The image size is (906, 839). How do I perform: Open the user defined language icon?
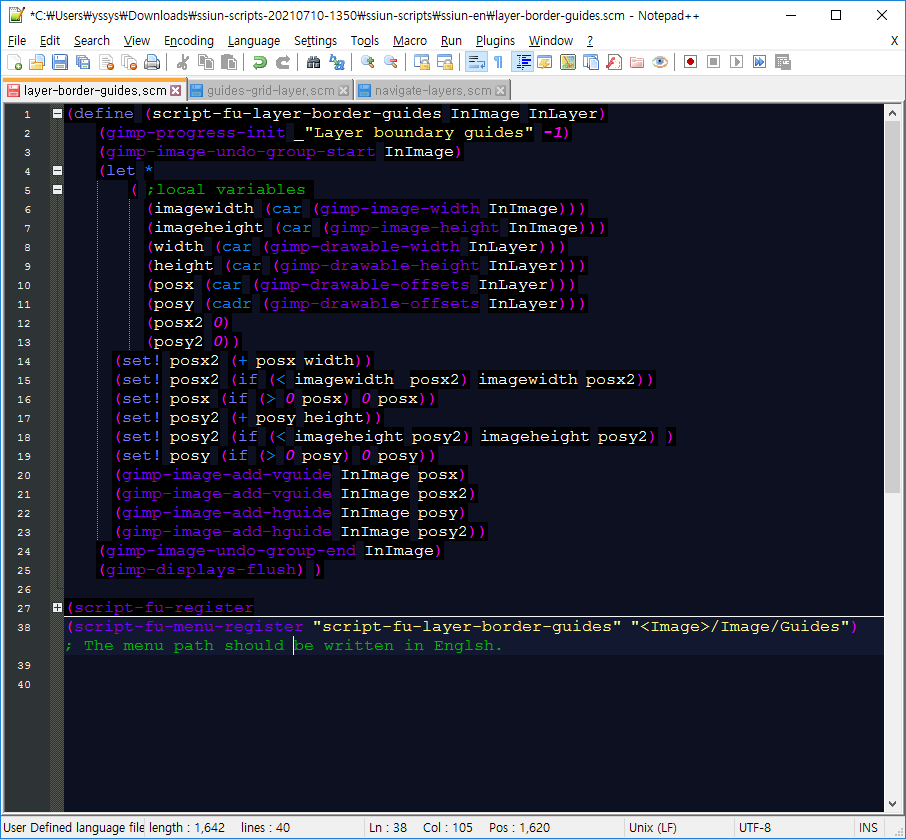point(544,62)
